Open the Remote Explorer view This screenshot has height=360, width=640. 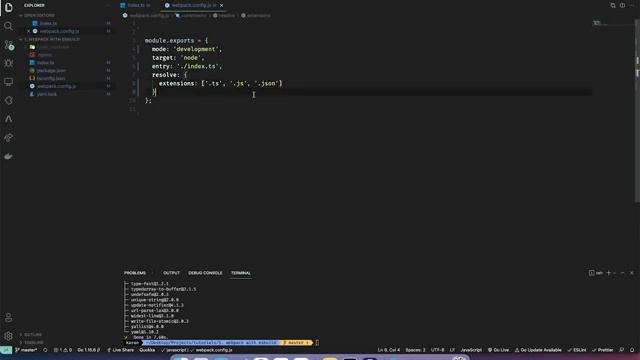(9, 82)
